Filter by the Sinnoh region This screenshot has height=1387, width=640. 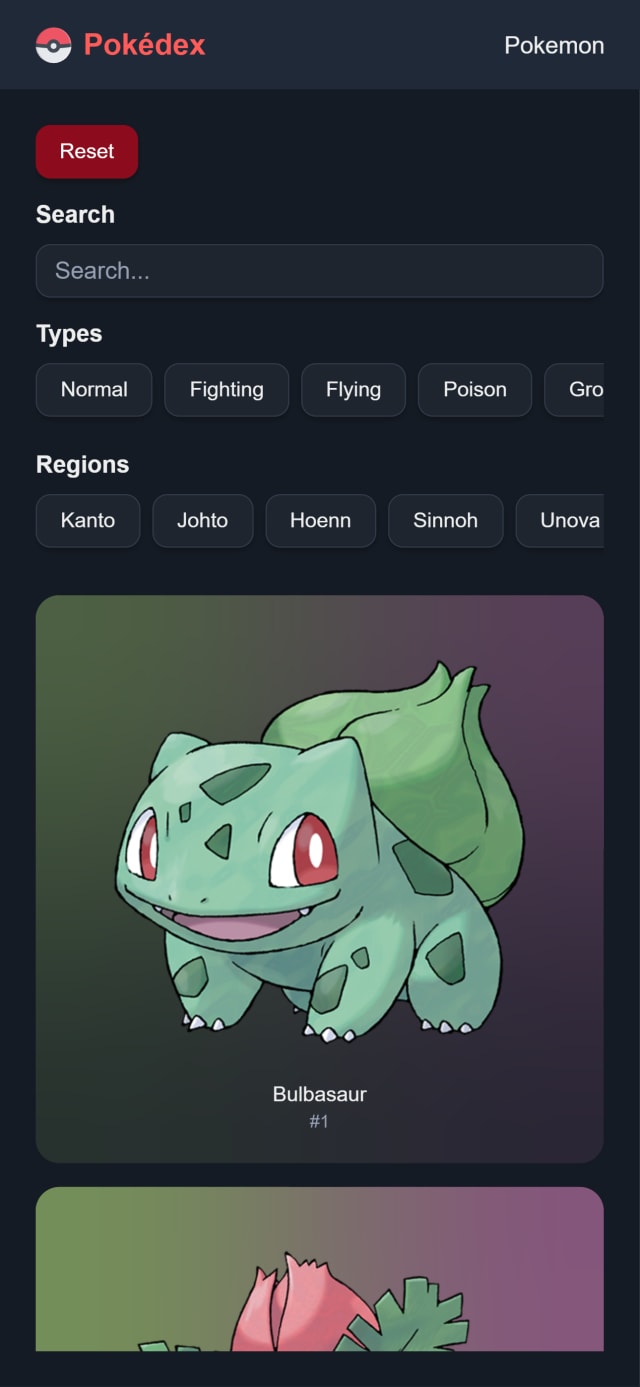pyautogui.click(x=446, y=520)
